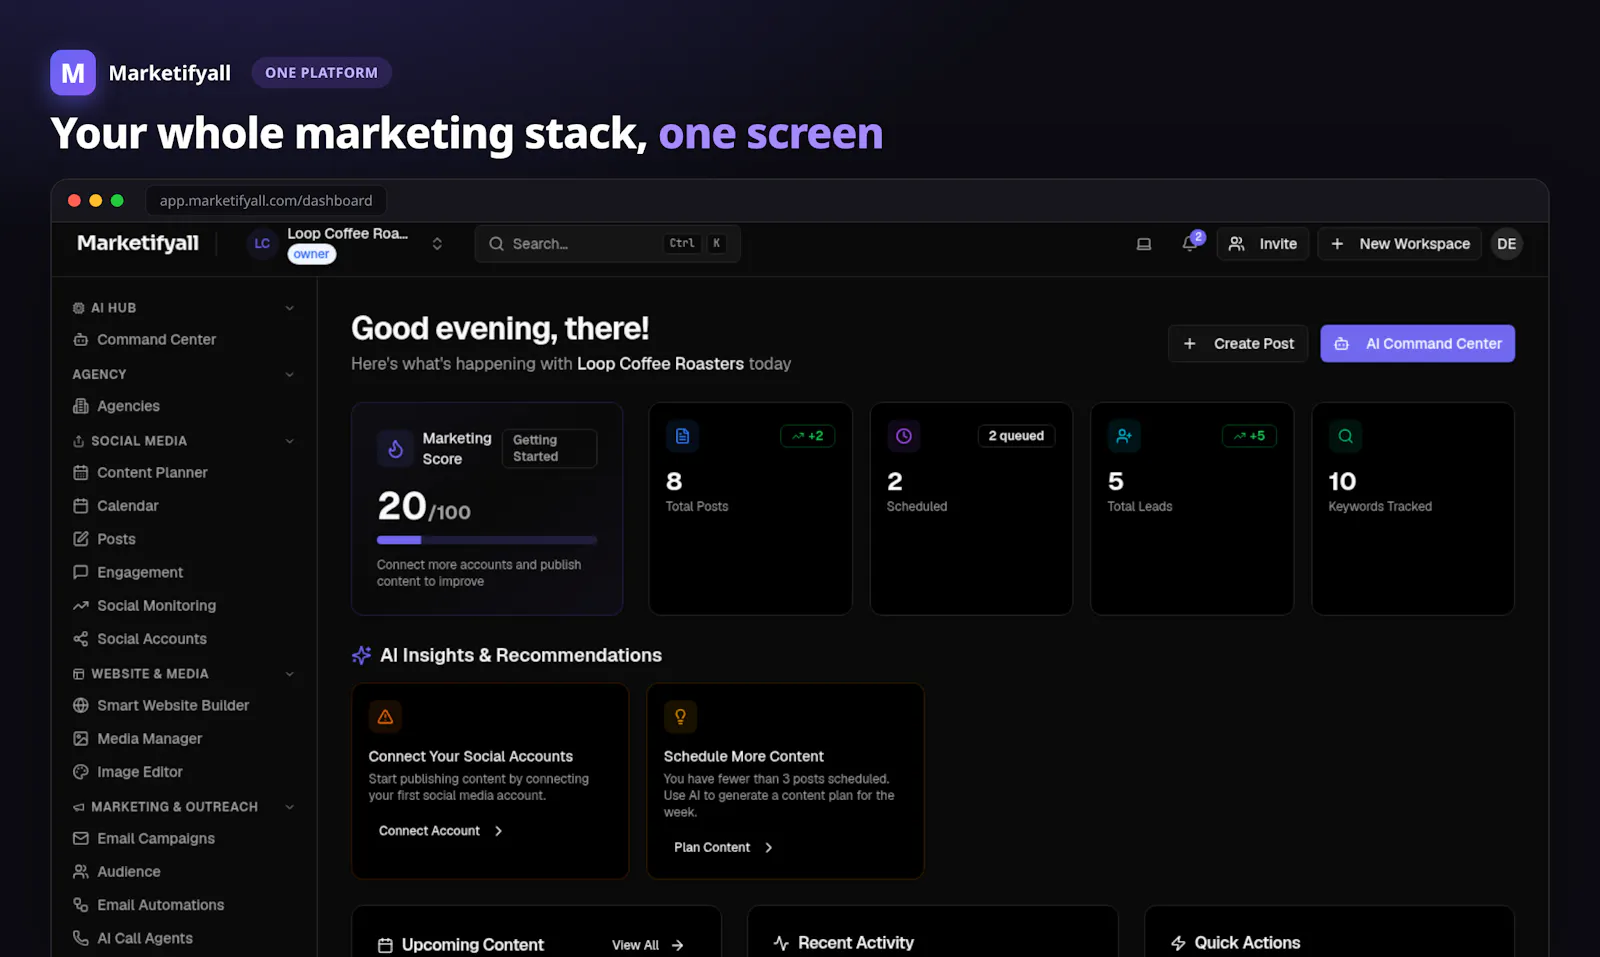Click the owner role badge
Viewport: 1600px width, 957px height.
pos(312,254)
